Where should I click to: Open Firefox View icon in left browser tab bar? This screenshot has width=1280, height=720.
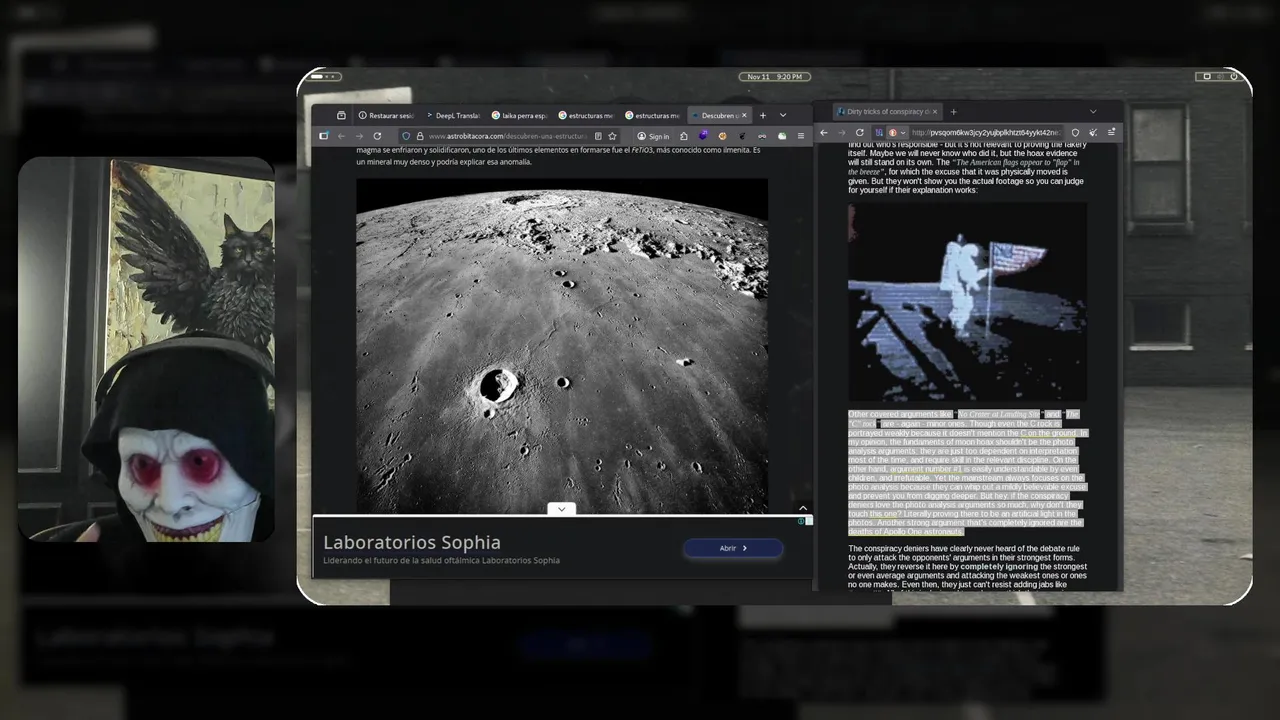(x=341, y=115)
